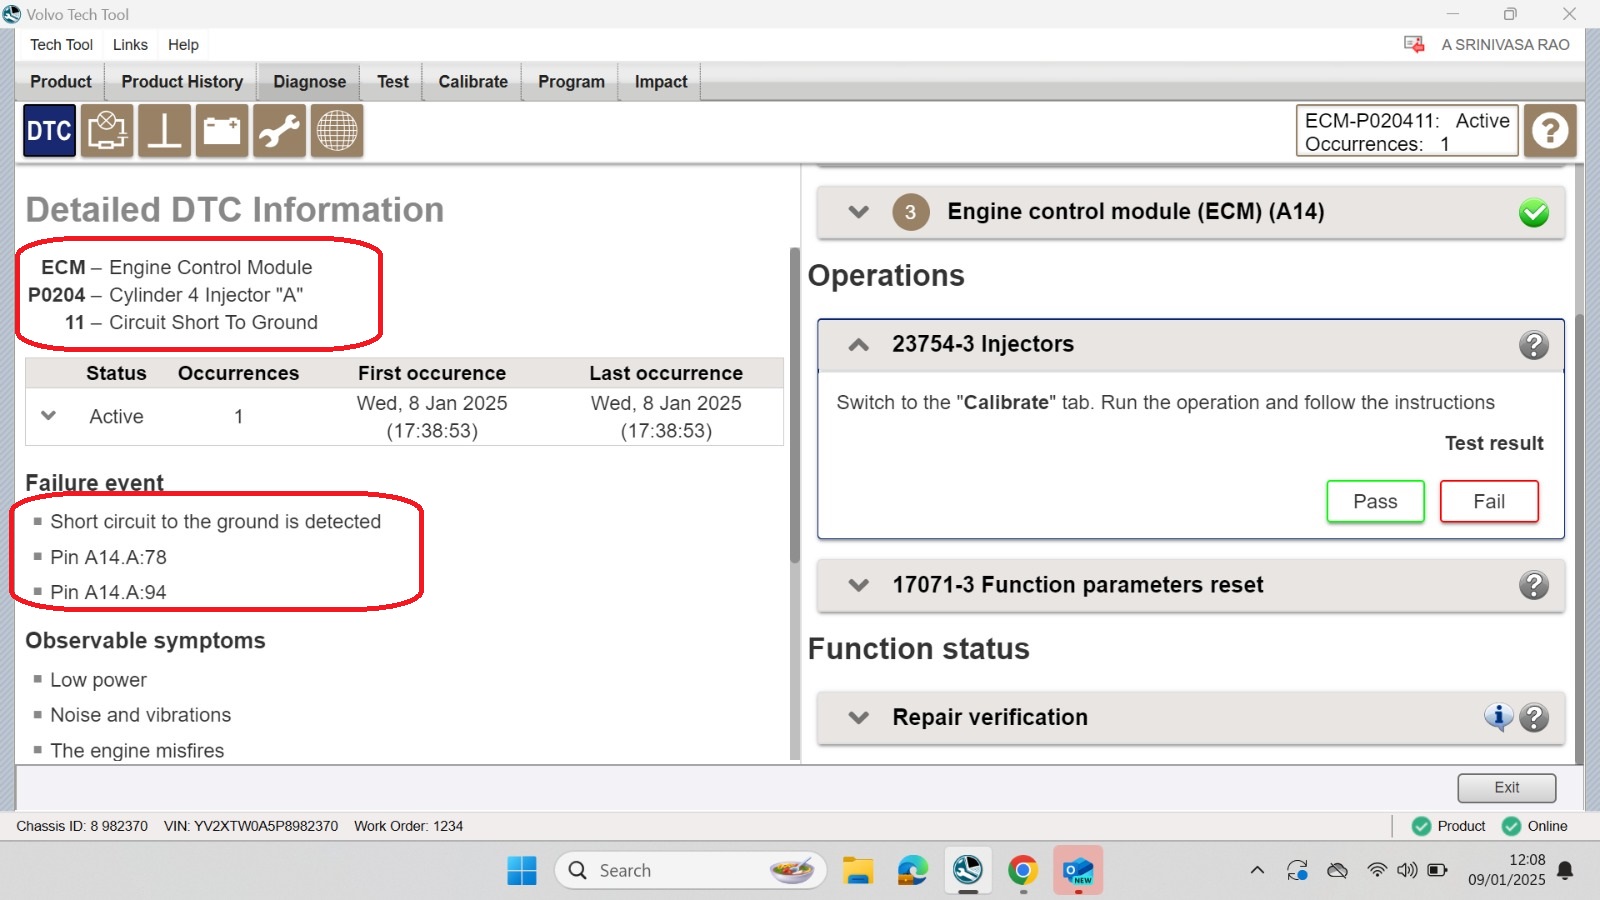Click the Windows taskbar Search box

(x=690, y=871)
